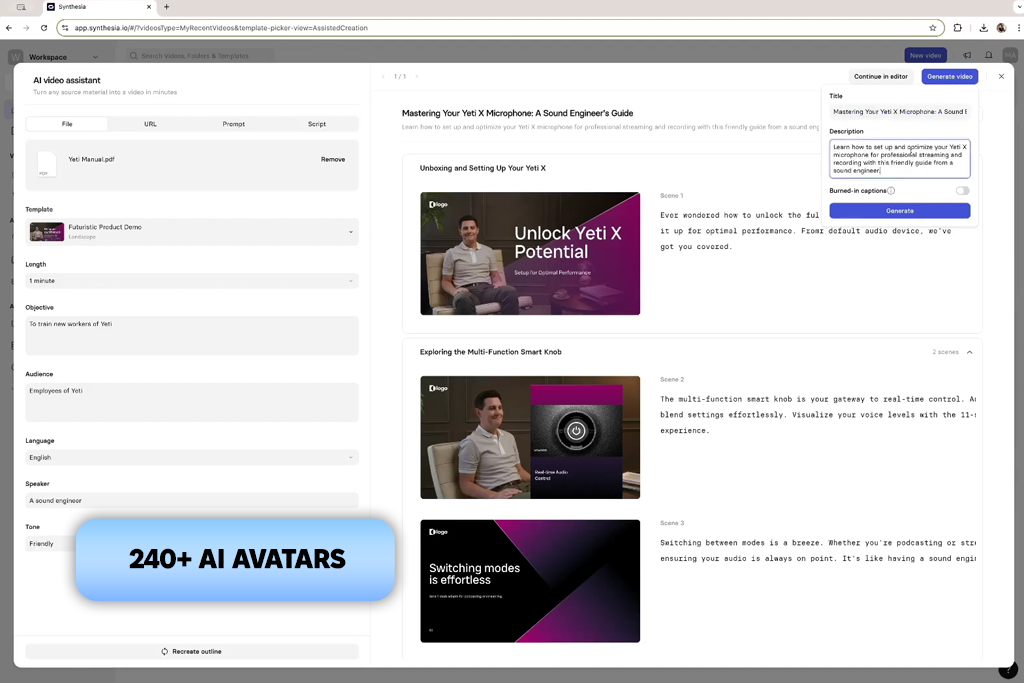Image resolution: width=1024 pixels, height=683 pixels.
Task: Open notifications bell icon
Action: [989, 56]
